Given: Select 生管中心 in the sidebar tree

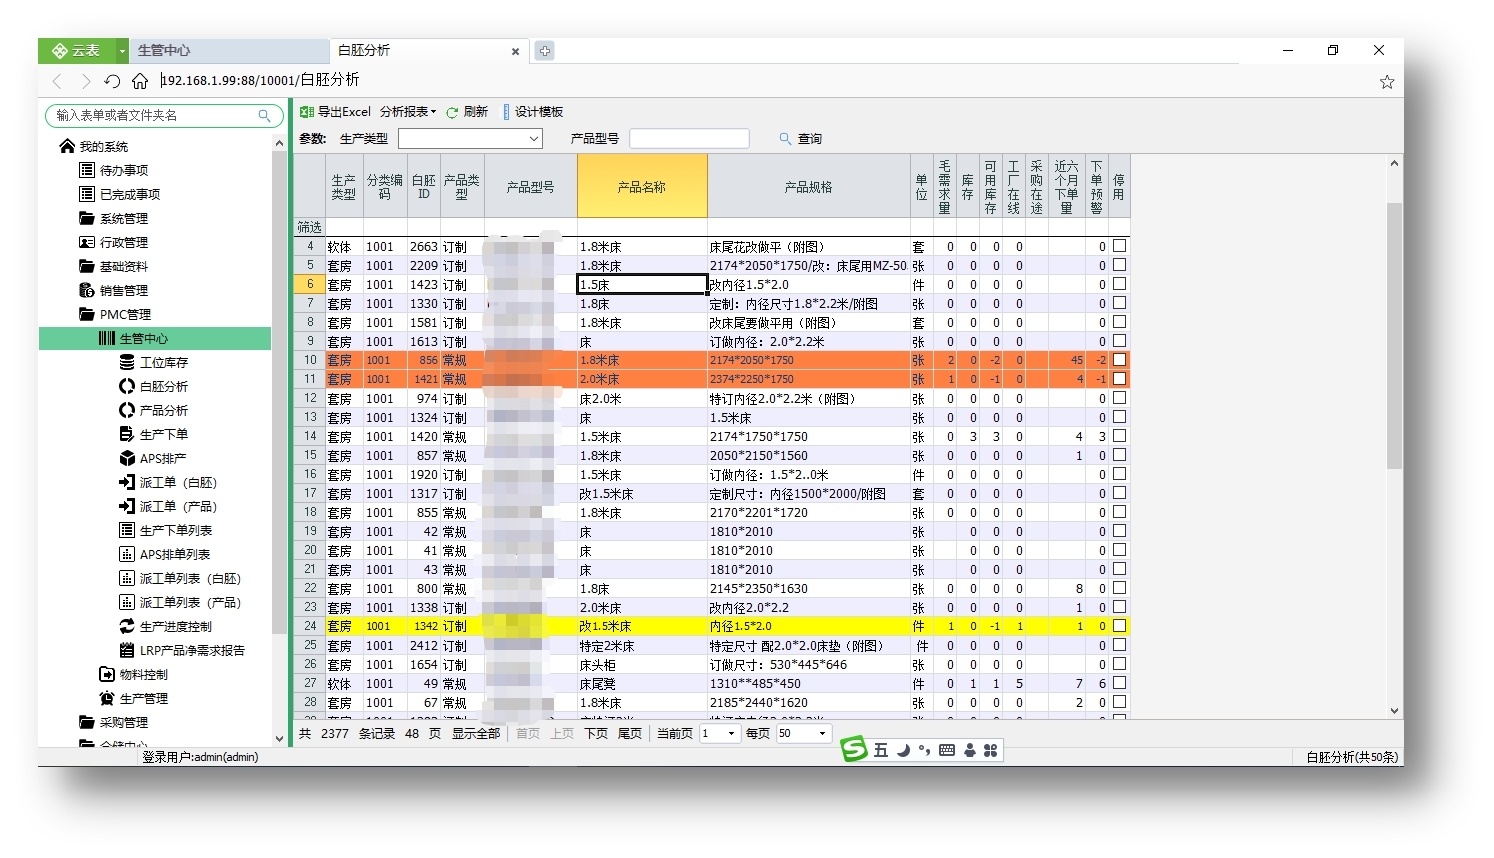Looking at the screenshot, I should [x=155, y=339].
